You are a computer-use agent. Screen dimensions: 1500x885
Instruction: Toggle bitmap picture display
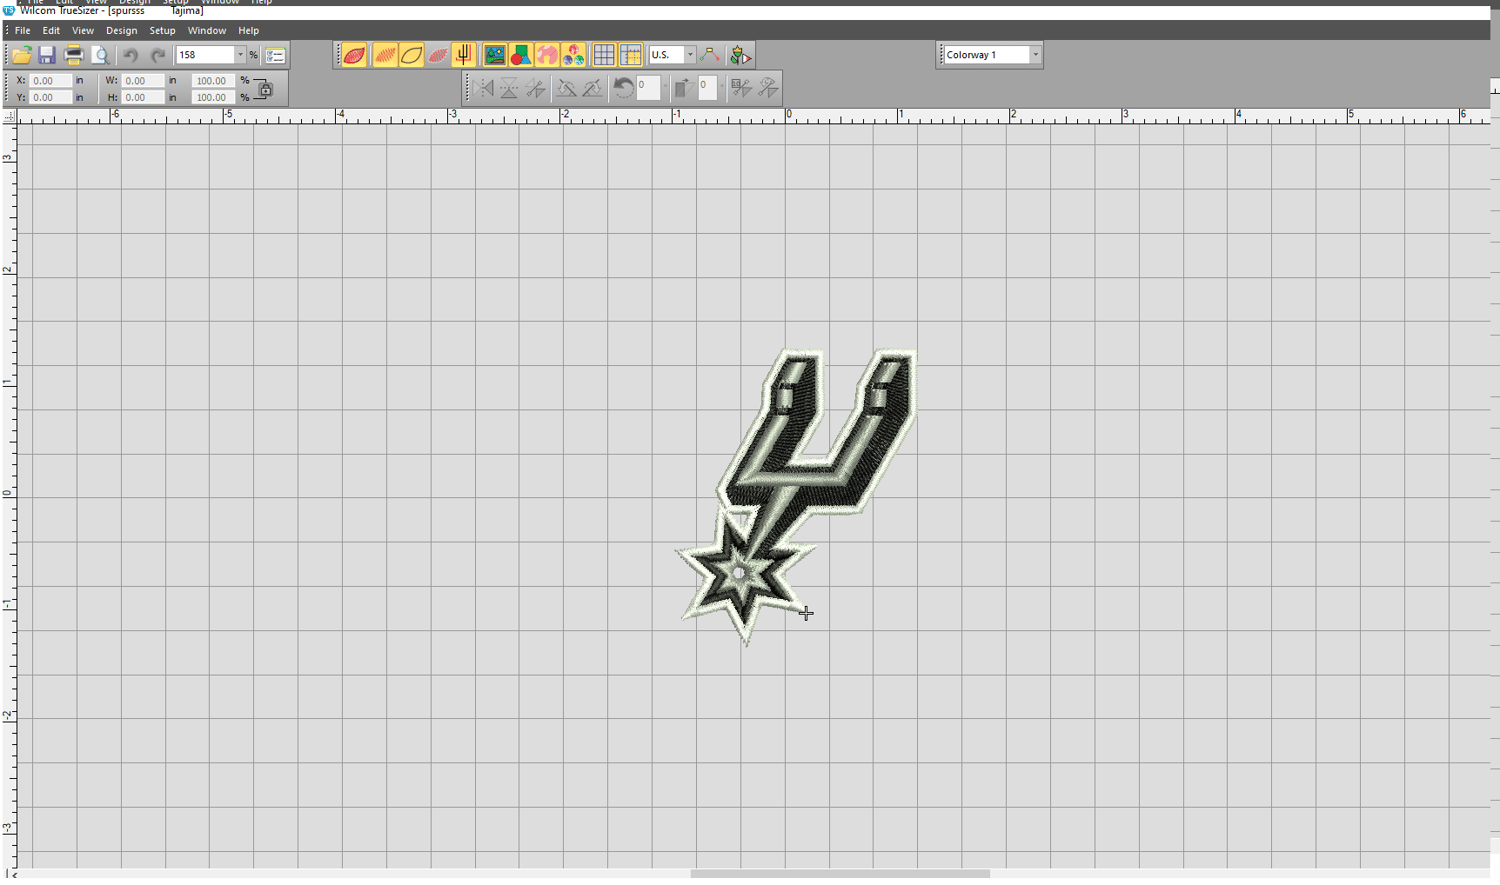coord(494,55)
